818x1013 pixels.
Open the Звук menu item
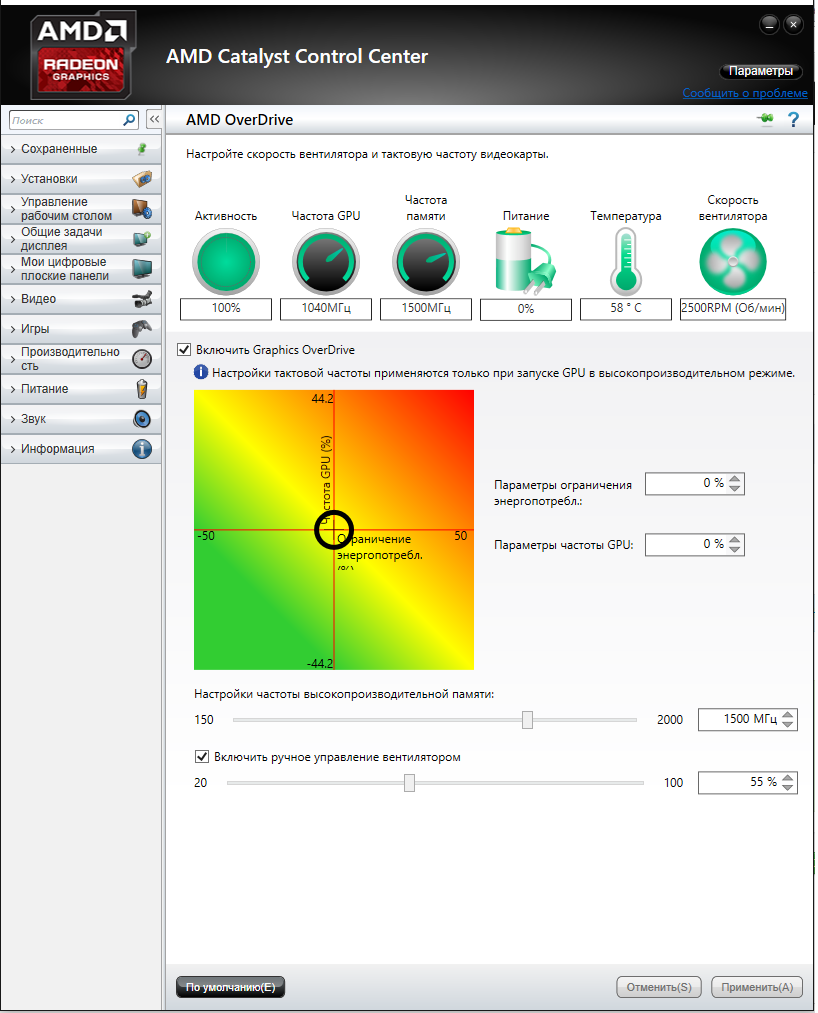(x=80, y=419)
